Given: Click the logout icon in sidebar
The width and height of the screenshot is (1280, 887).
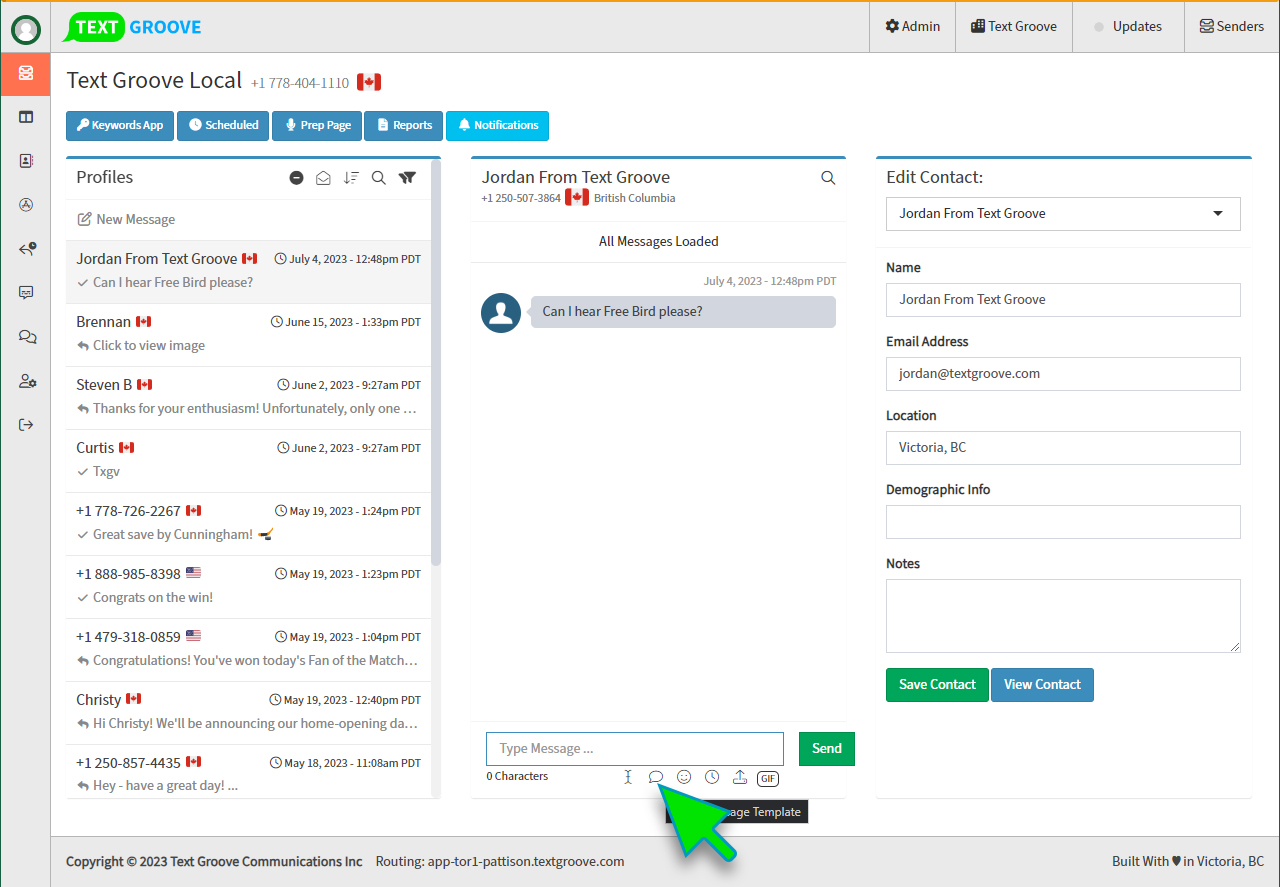Looking at the screenshot, I should [26, 425].
